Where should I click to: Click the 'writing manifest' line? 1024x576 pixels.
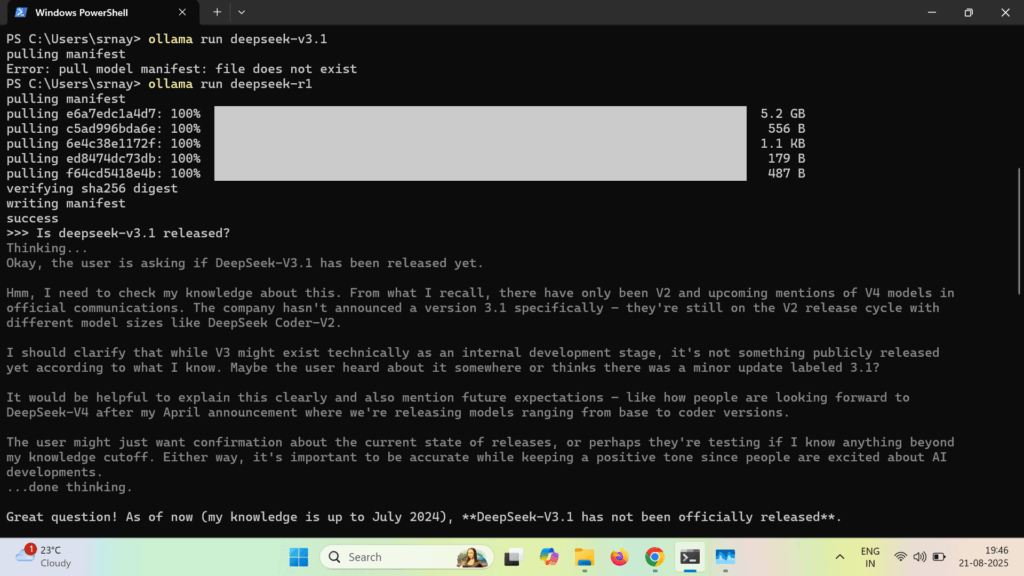point(66,203)
